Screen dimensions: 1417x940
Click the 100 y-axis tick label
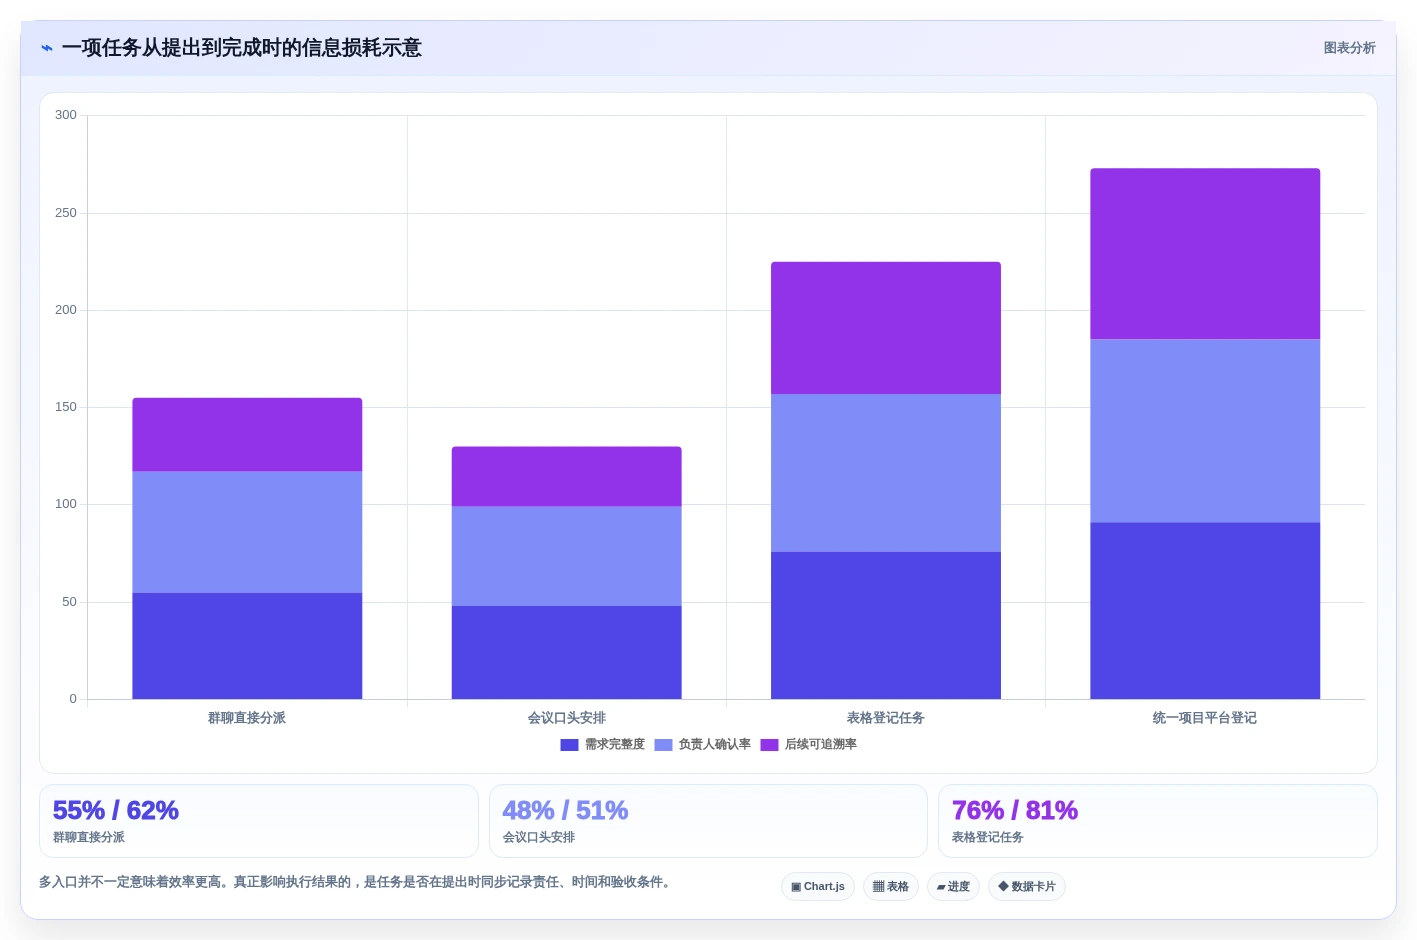[66, 504]
